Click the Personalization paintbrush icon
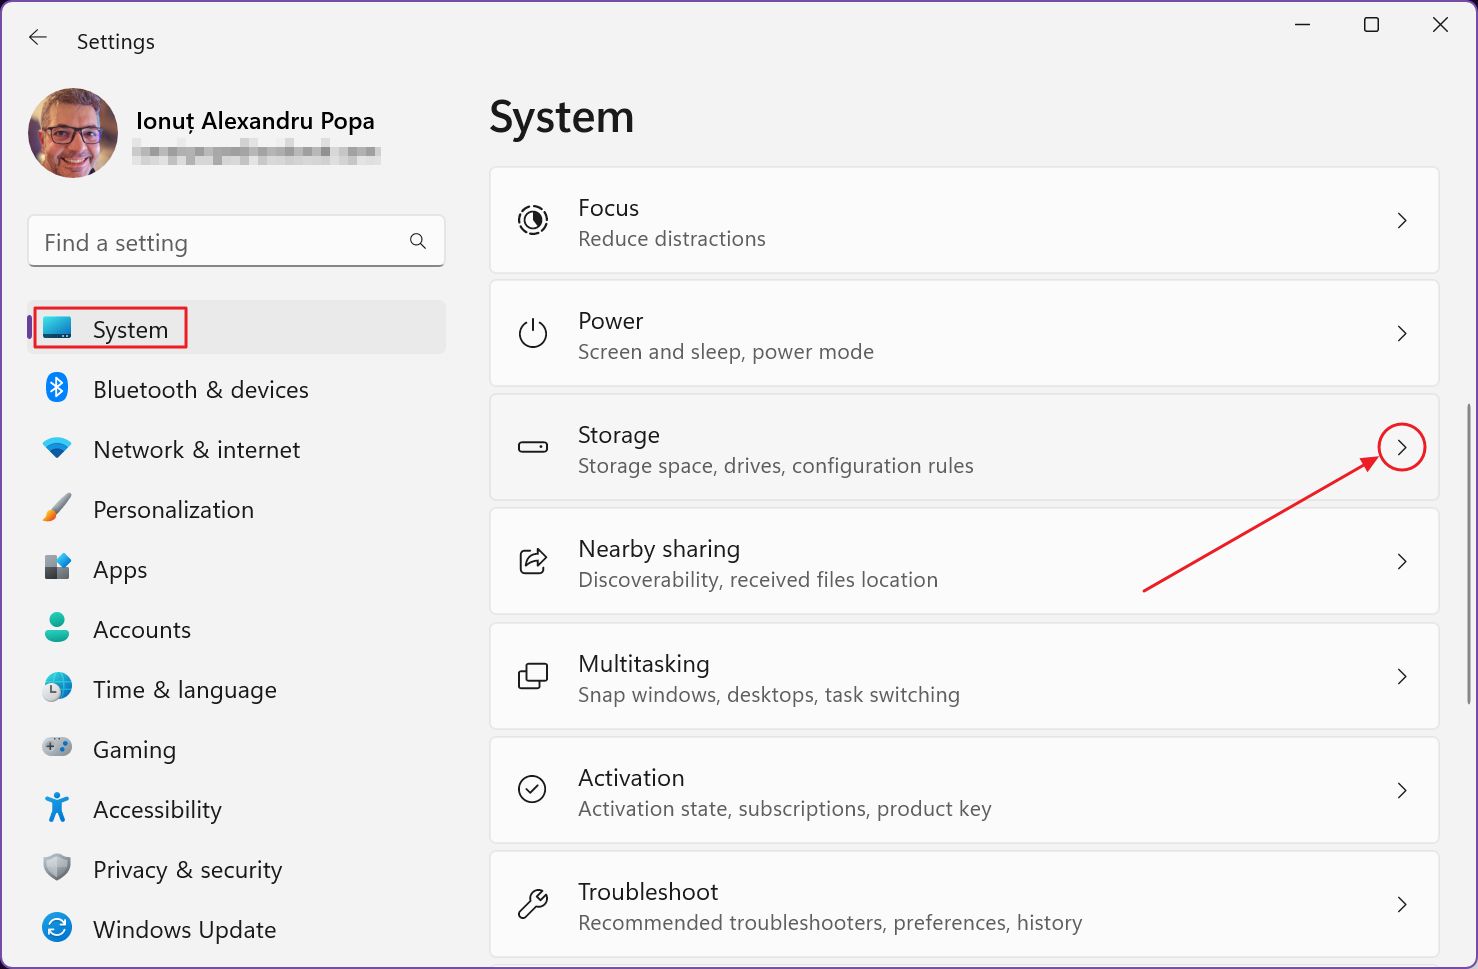Screen dimensions: 1478x969 tap(57, 508)
